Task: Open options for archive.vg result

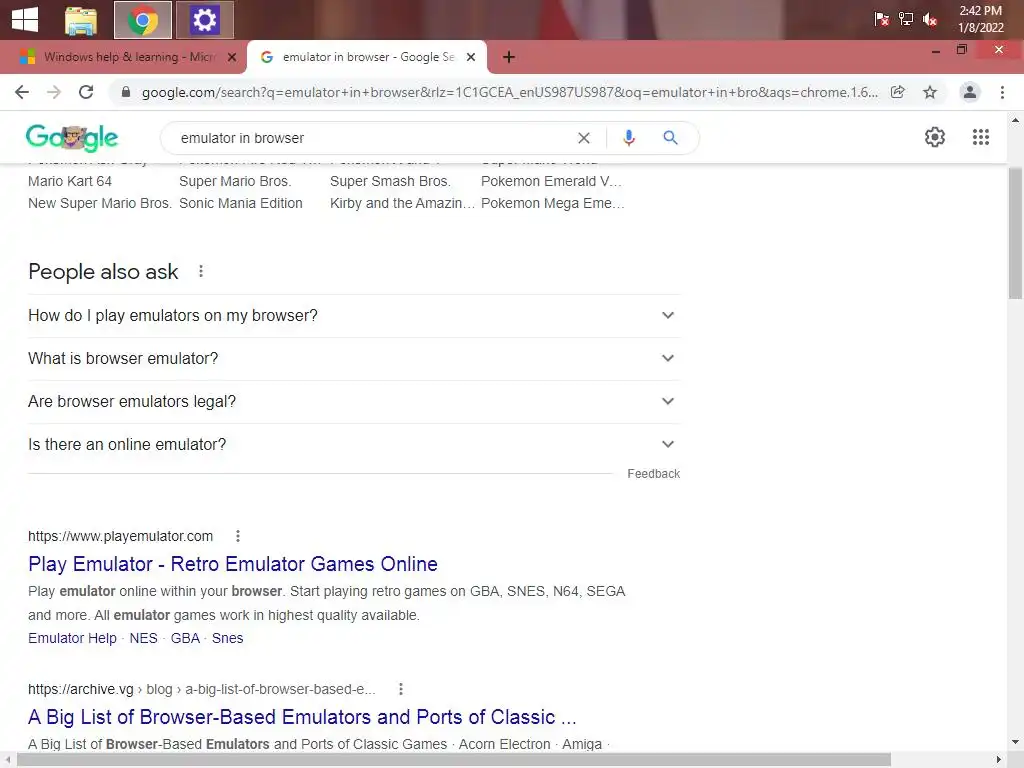Action: pos(401,689)
